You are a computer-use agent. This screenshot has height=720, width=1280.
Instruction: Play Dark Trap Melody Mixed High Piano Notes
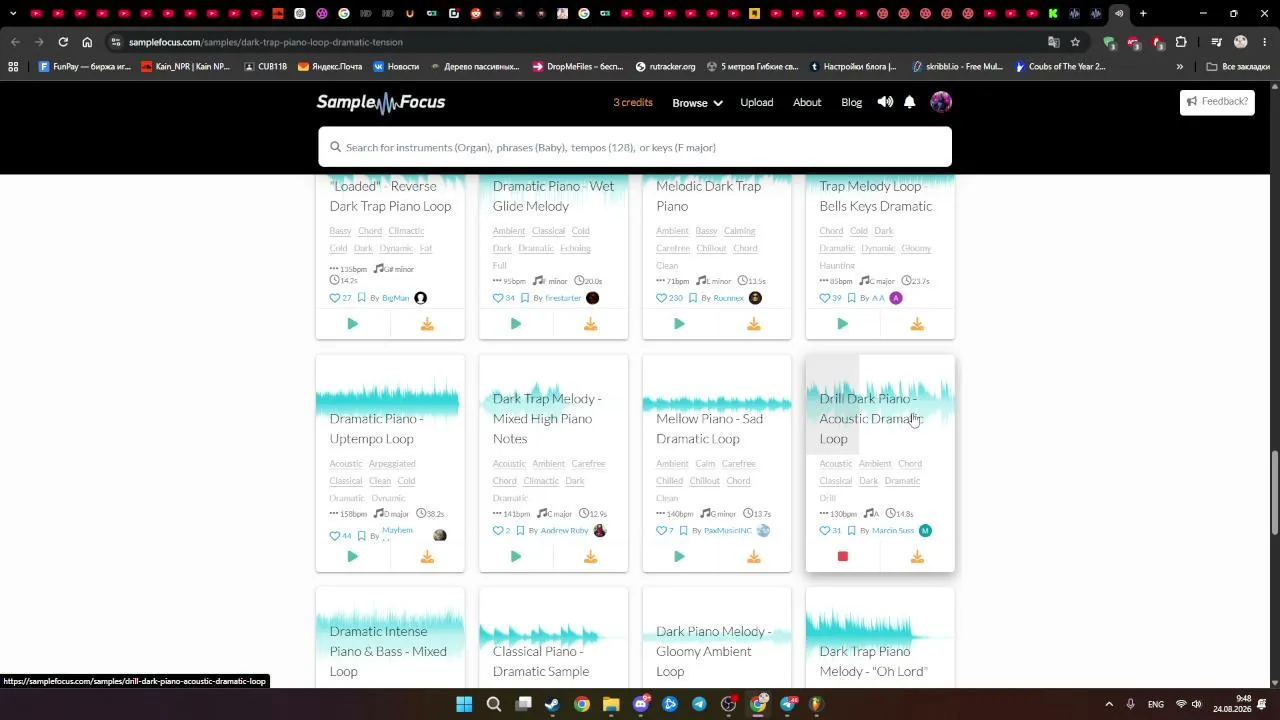point(515,556)
